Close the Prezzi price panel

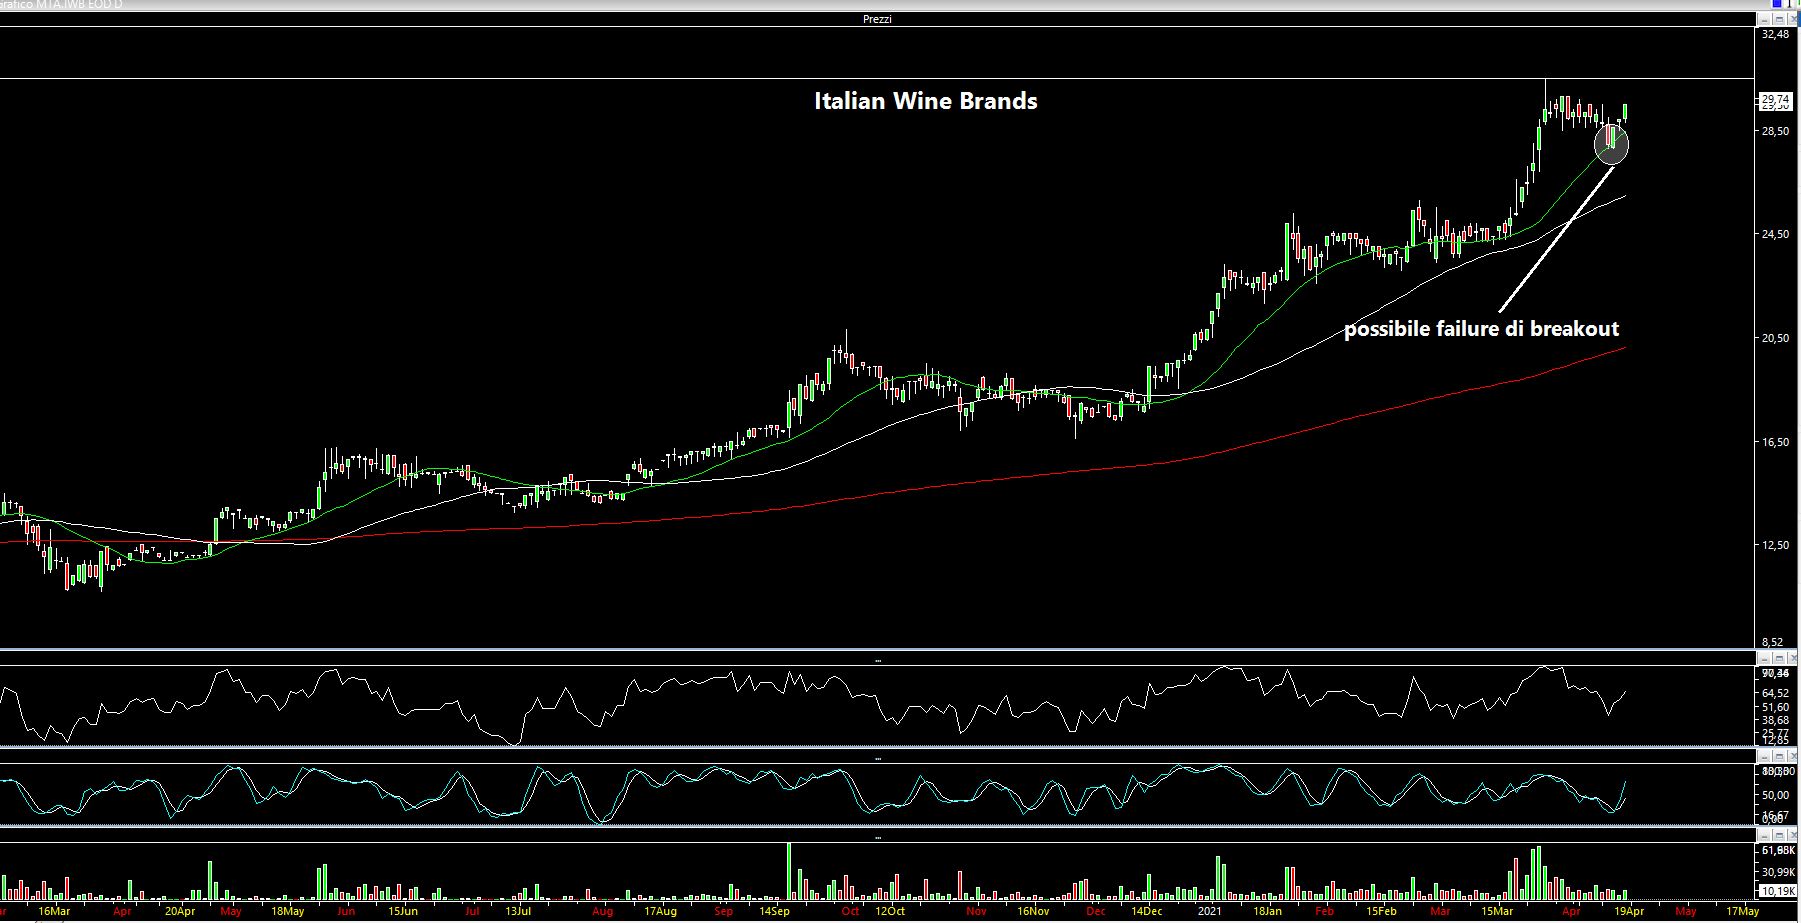click(x=1793, y=19)
